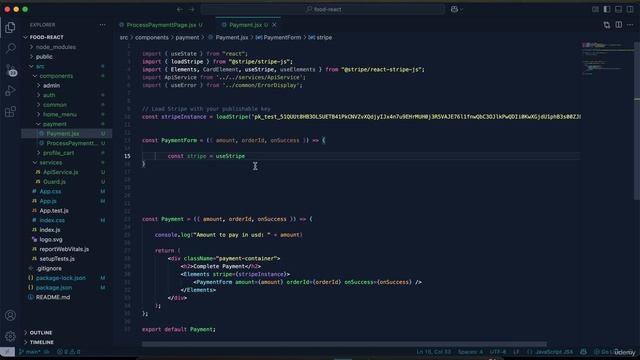This screenshot has width=640, height=360.
Task: Open App.js in the explorer
Action: coord(48,201)
